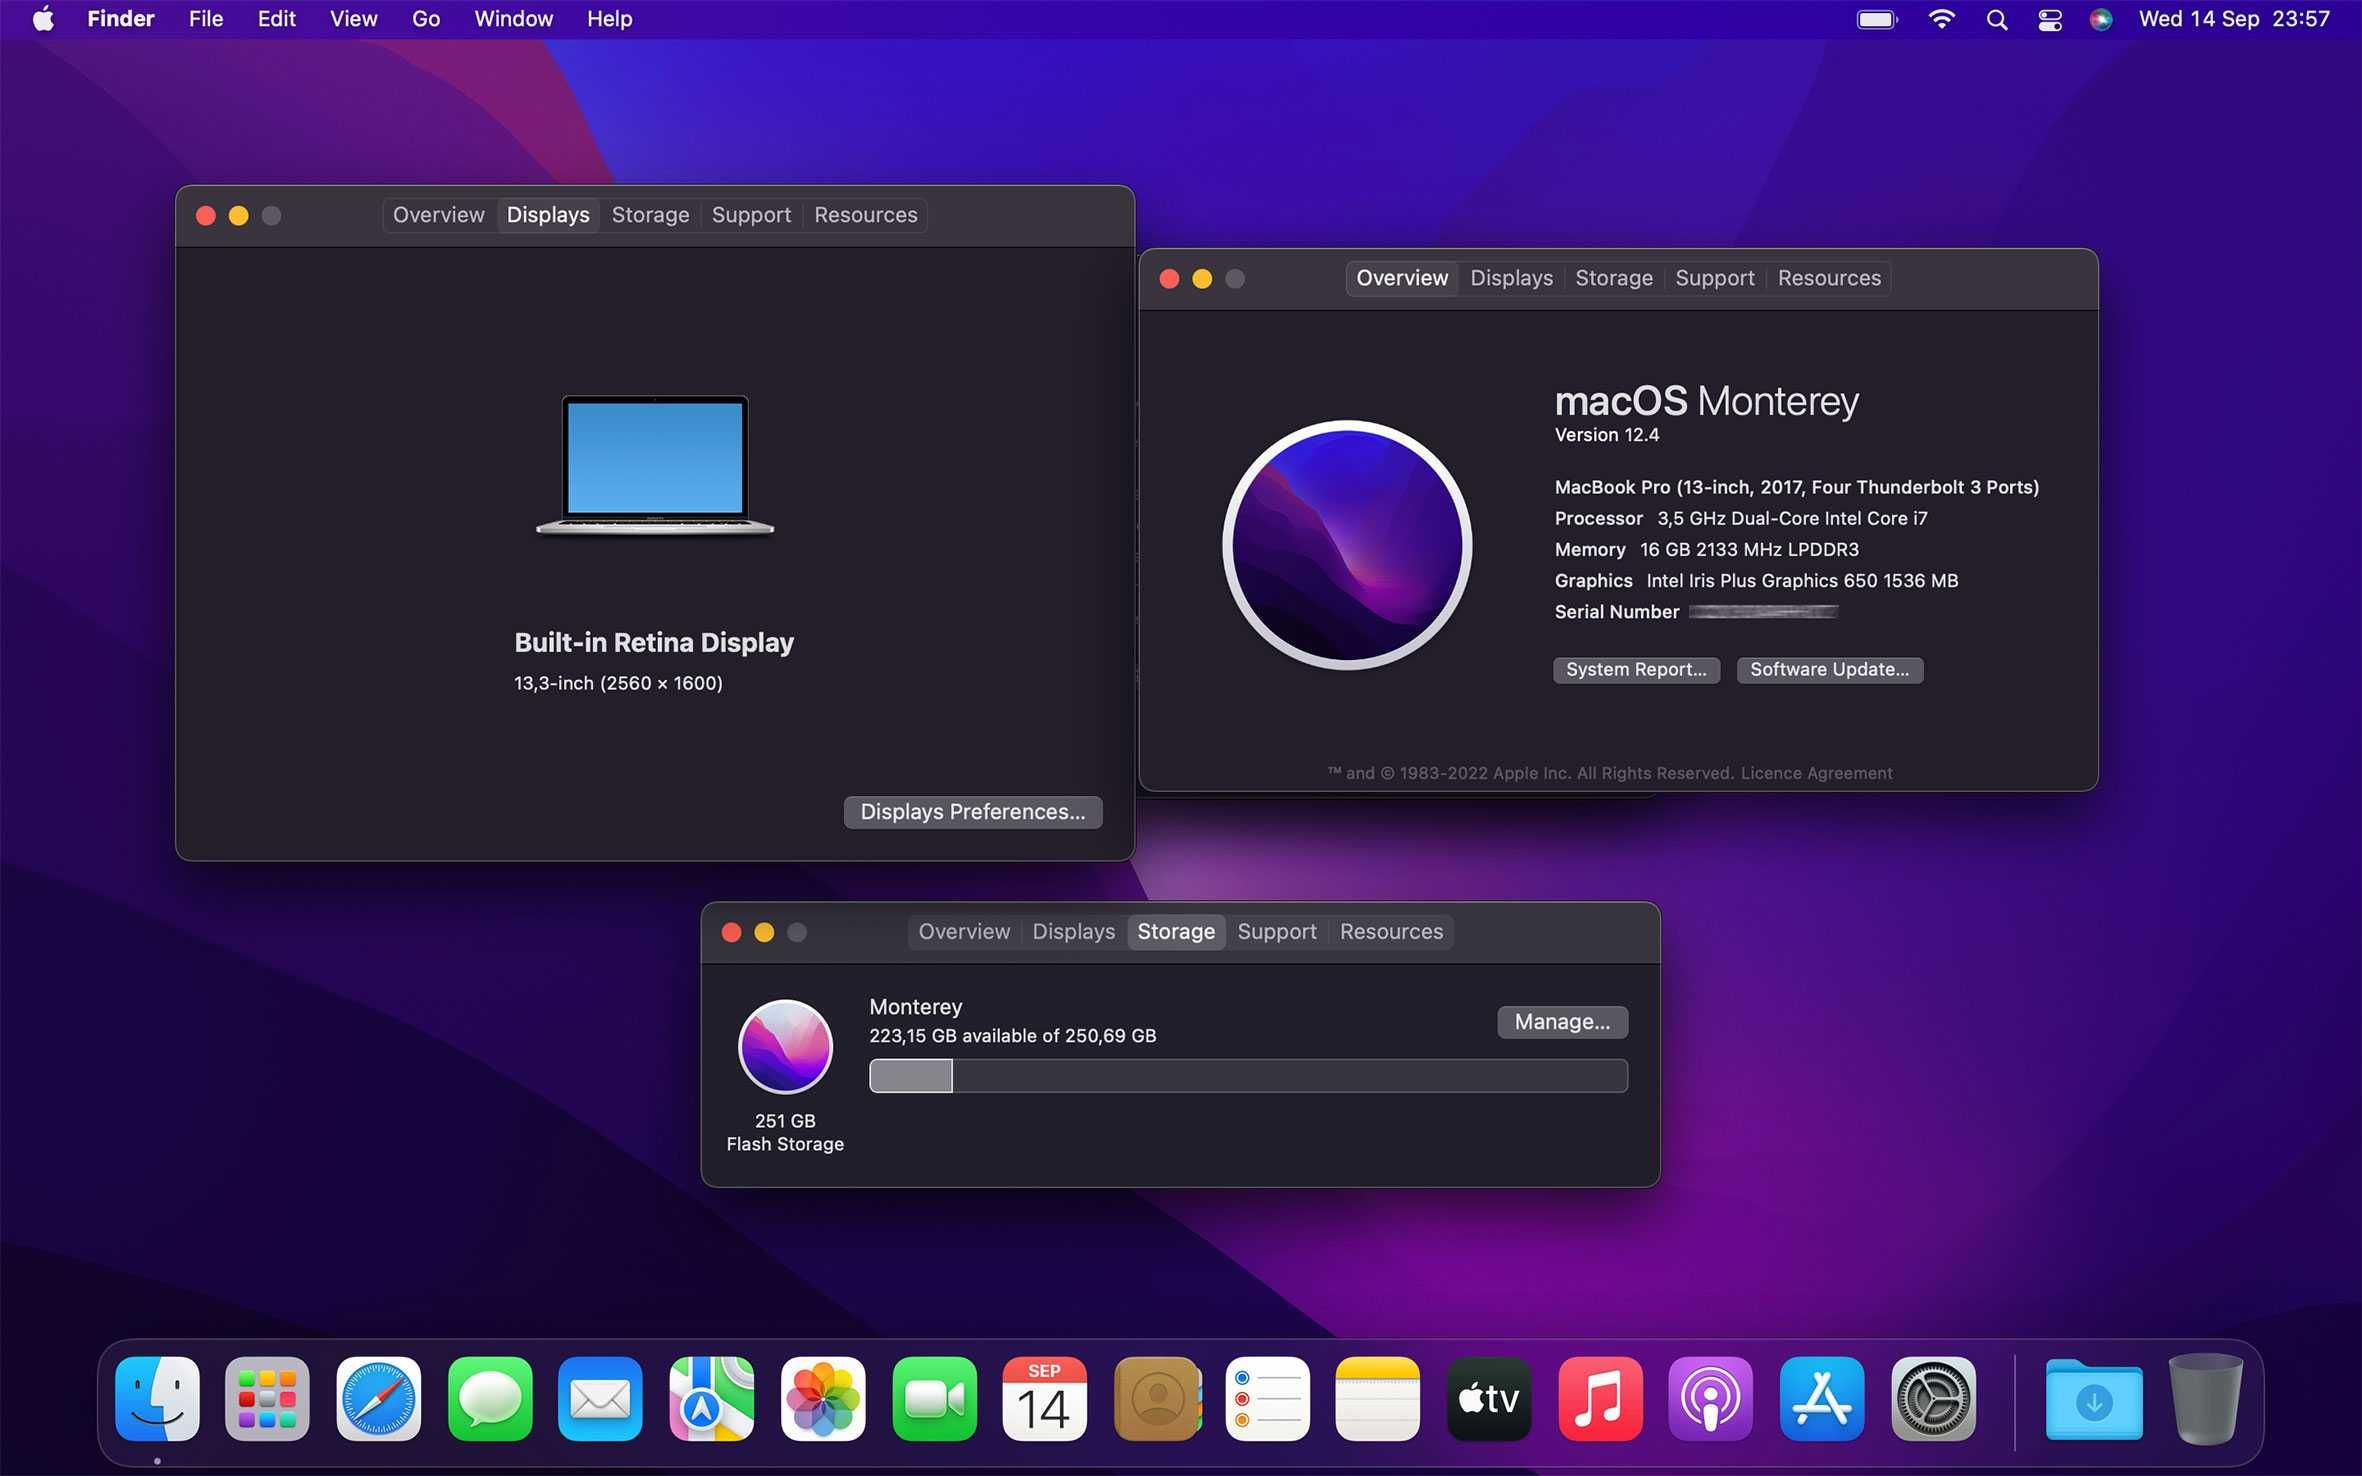Launch Music from the Dock
The image size is (2362, 1476).
coord(1600,1398)
